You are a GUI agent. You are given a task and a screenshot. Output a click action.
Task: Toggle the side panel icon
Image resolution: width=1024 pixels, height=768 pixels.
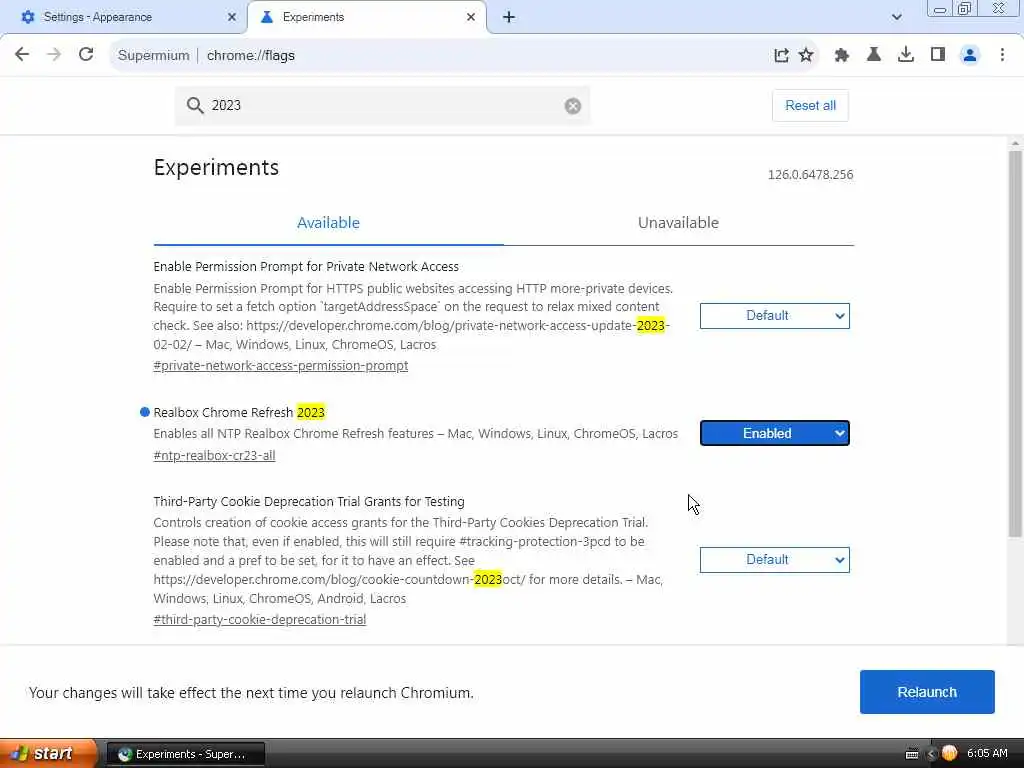[938, 55]
